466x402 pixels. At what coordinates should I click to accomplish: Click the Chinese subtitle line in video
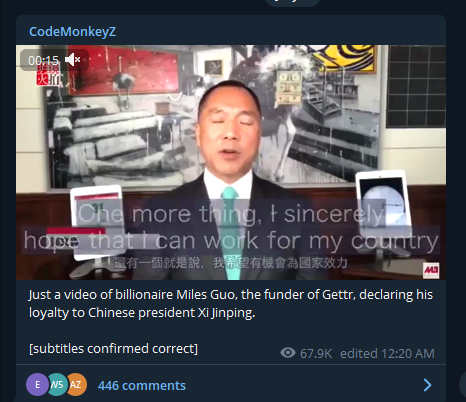(x=231, y=263)
